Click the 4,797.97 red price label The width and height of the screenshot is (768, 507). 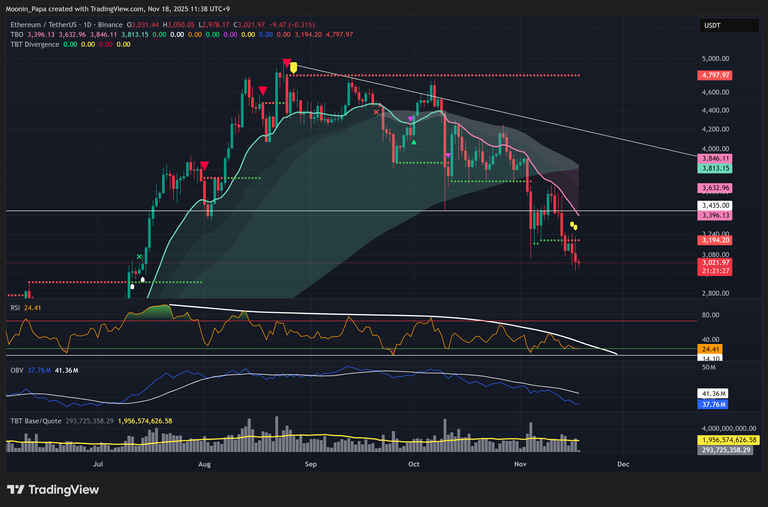717,75
